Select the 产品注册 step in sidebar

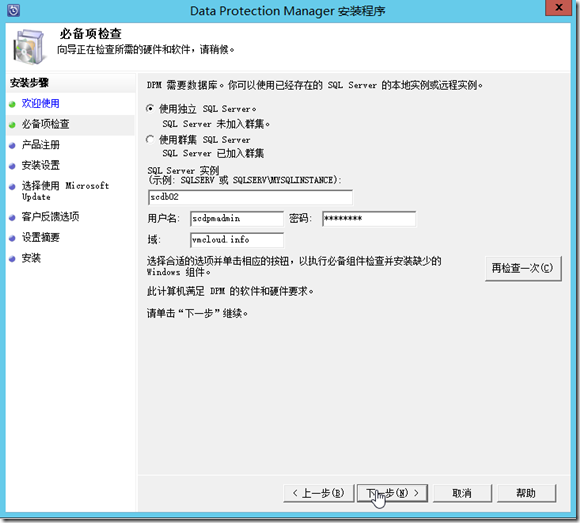click(x=40, y=145)
